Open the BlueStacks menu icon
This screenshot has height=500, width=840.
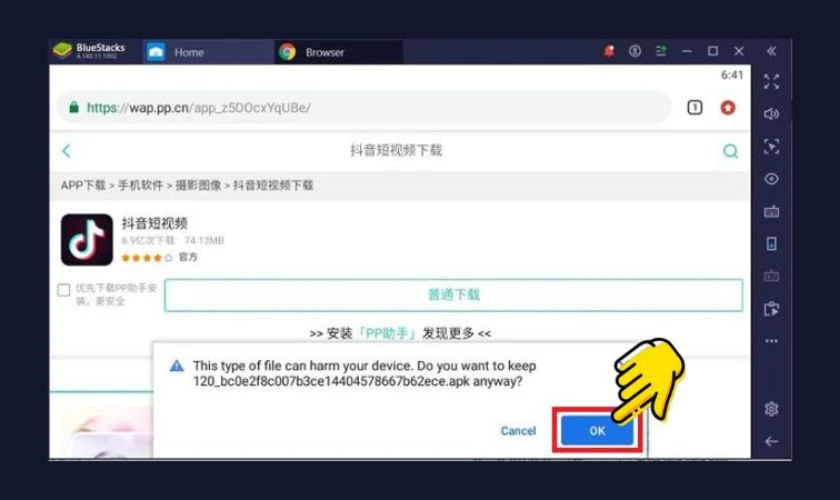661,51
